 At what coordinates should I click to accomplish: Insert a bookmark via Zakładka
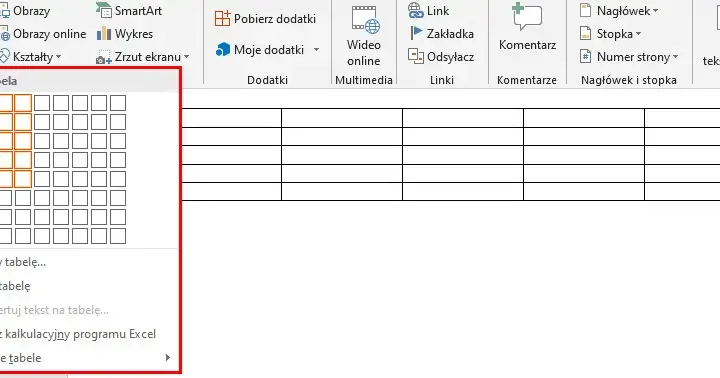pyautogui.click(x=441, y=34)
